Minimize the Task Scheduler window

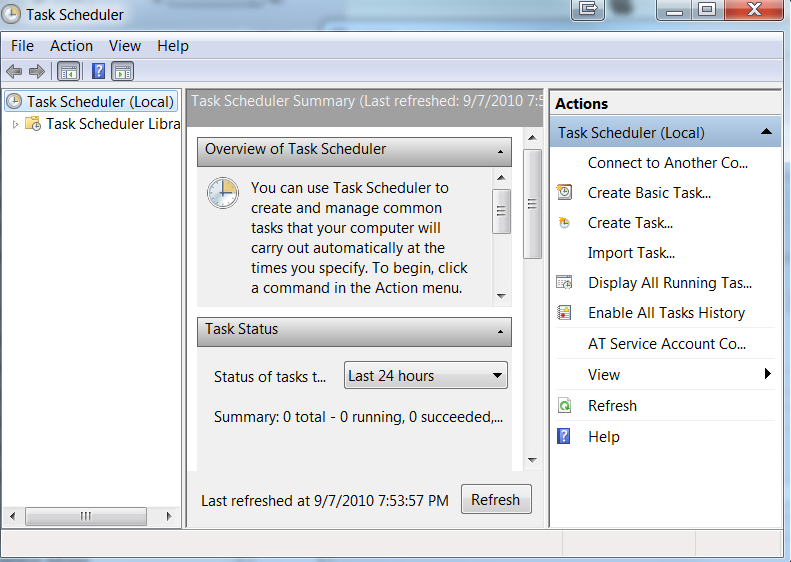pyautogui.click(x=674, y=10)
